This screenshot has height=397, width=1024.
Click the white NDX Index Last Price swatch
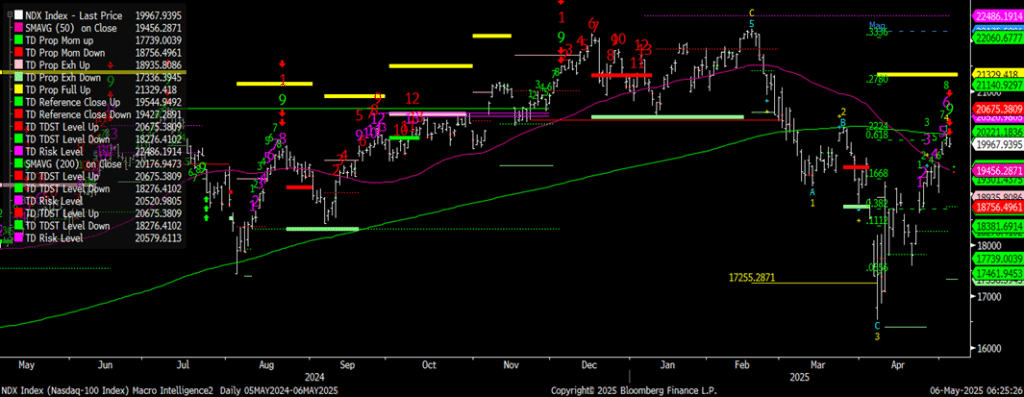point(18,16)
